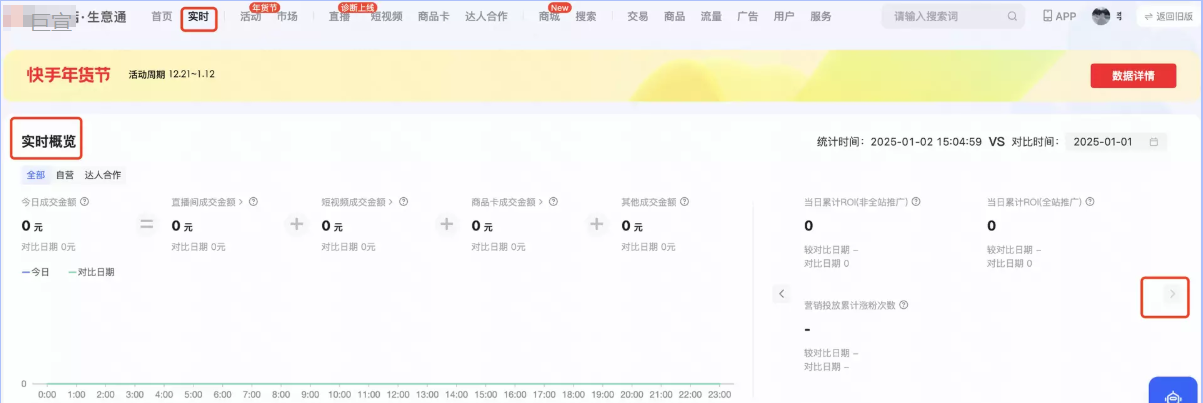Select the 达人合作 filter tab under 实时概览
This screenshot has width=1203, height=403.
point(103,175)
